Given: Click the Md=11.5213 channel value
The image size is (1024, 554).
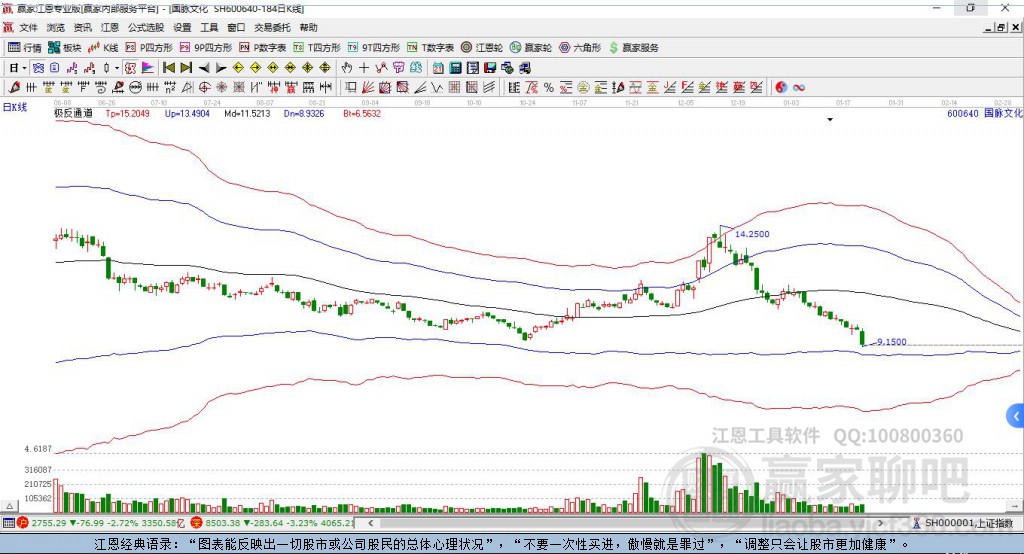Looking at the screenshot, I should click(247, 113).
